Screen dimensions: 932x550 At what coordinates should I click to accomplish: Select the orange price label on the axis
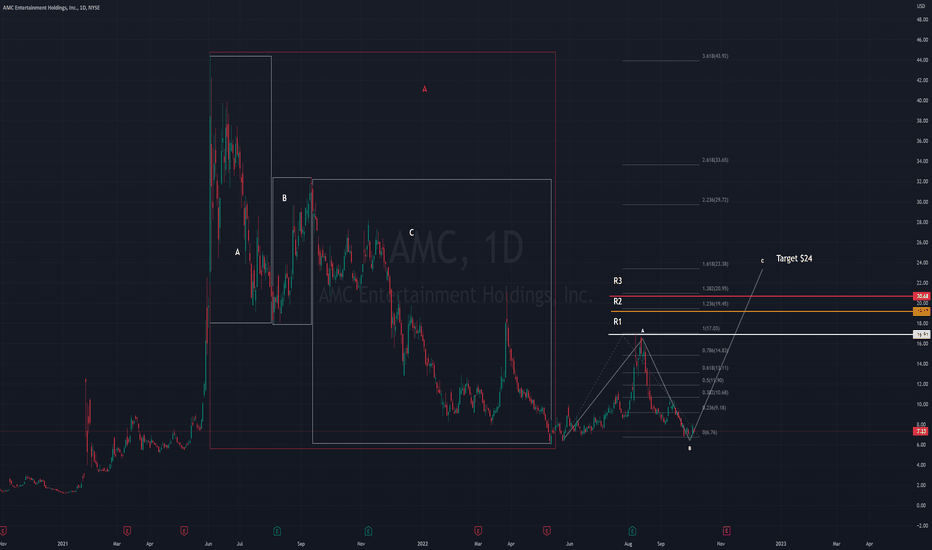click(922, 311)
